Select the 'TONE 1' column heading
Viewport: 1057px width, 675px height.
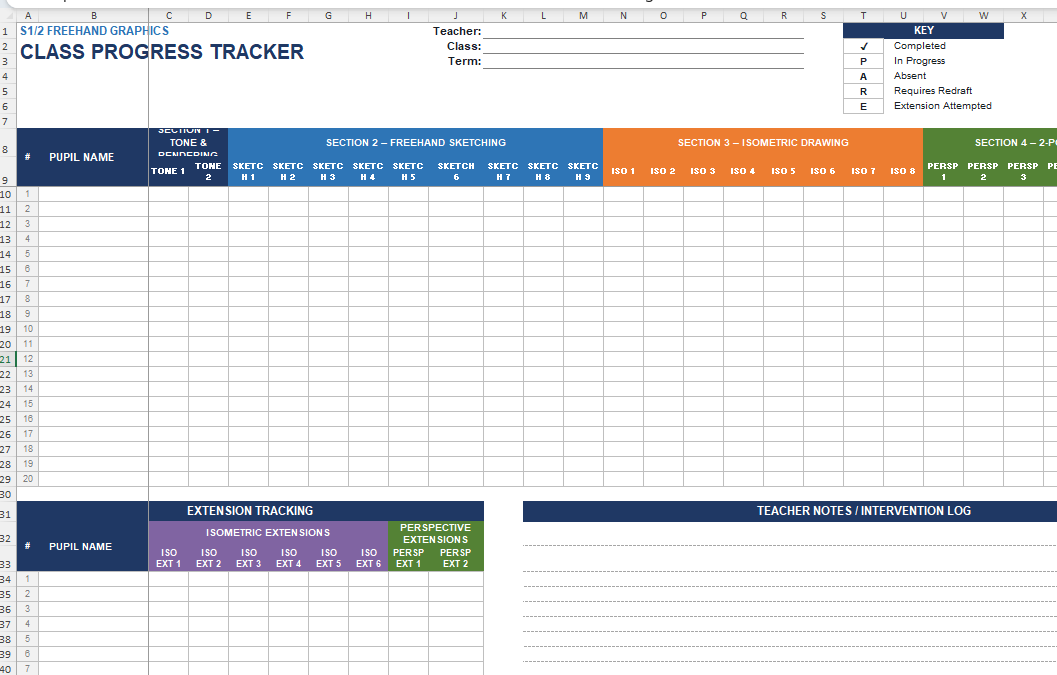point(169,171)
